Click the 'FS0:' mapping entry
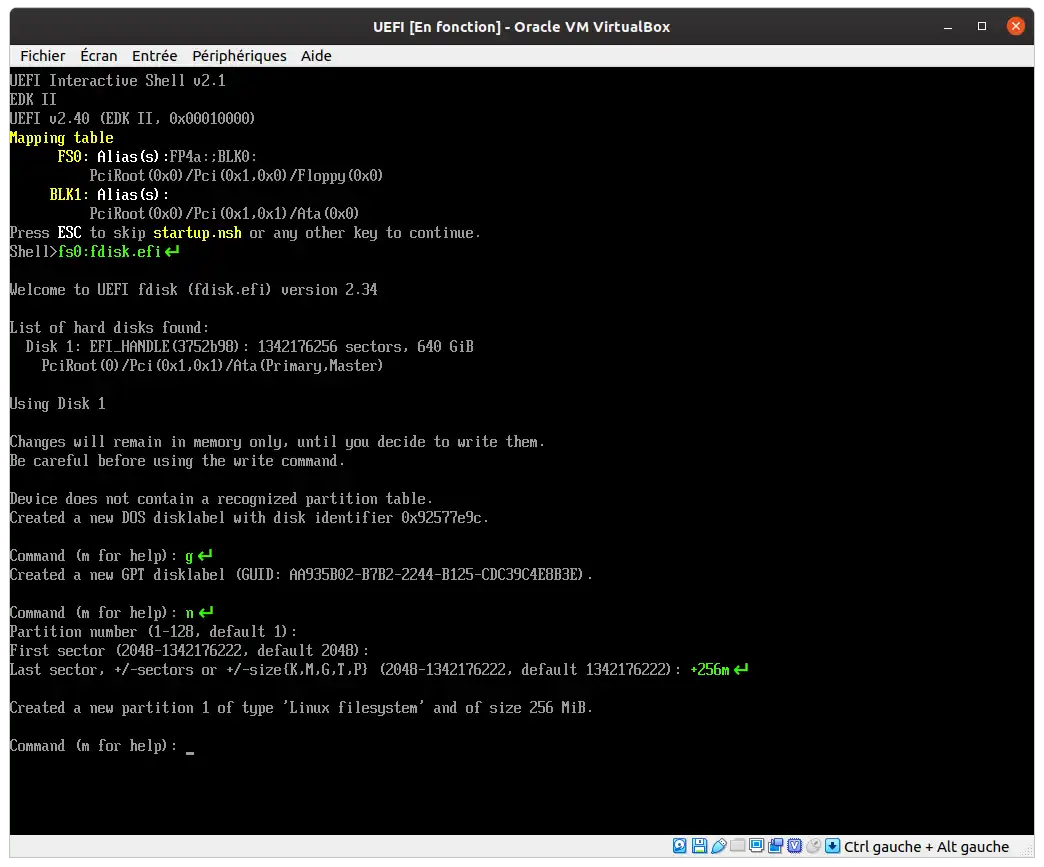This screenshot has width=1044, height=867. click(x=73, y=156)
